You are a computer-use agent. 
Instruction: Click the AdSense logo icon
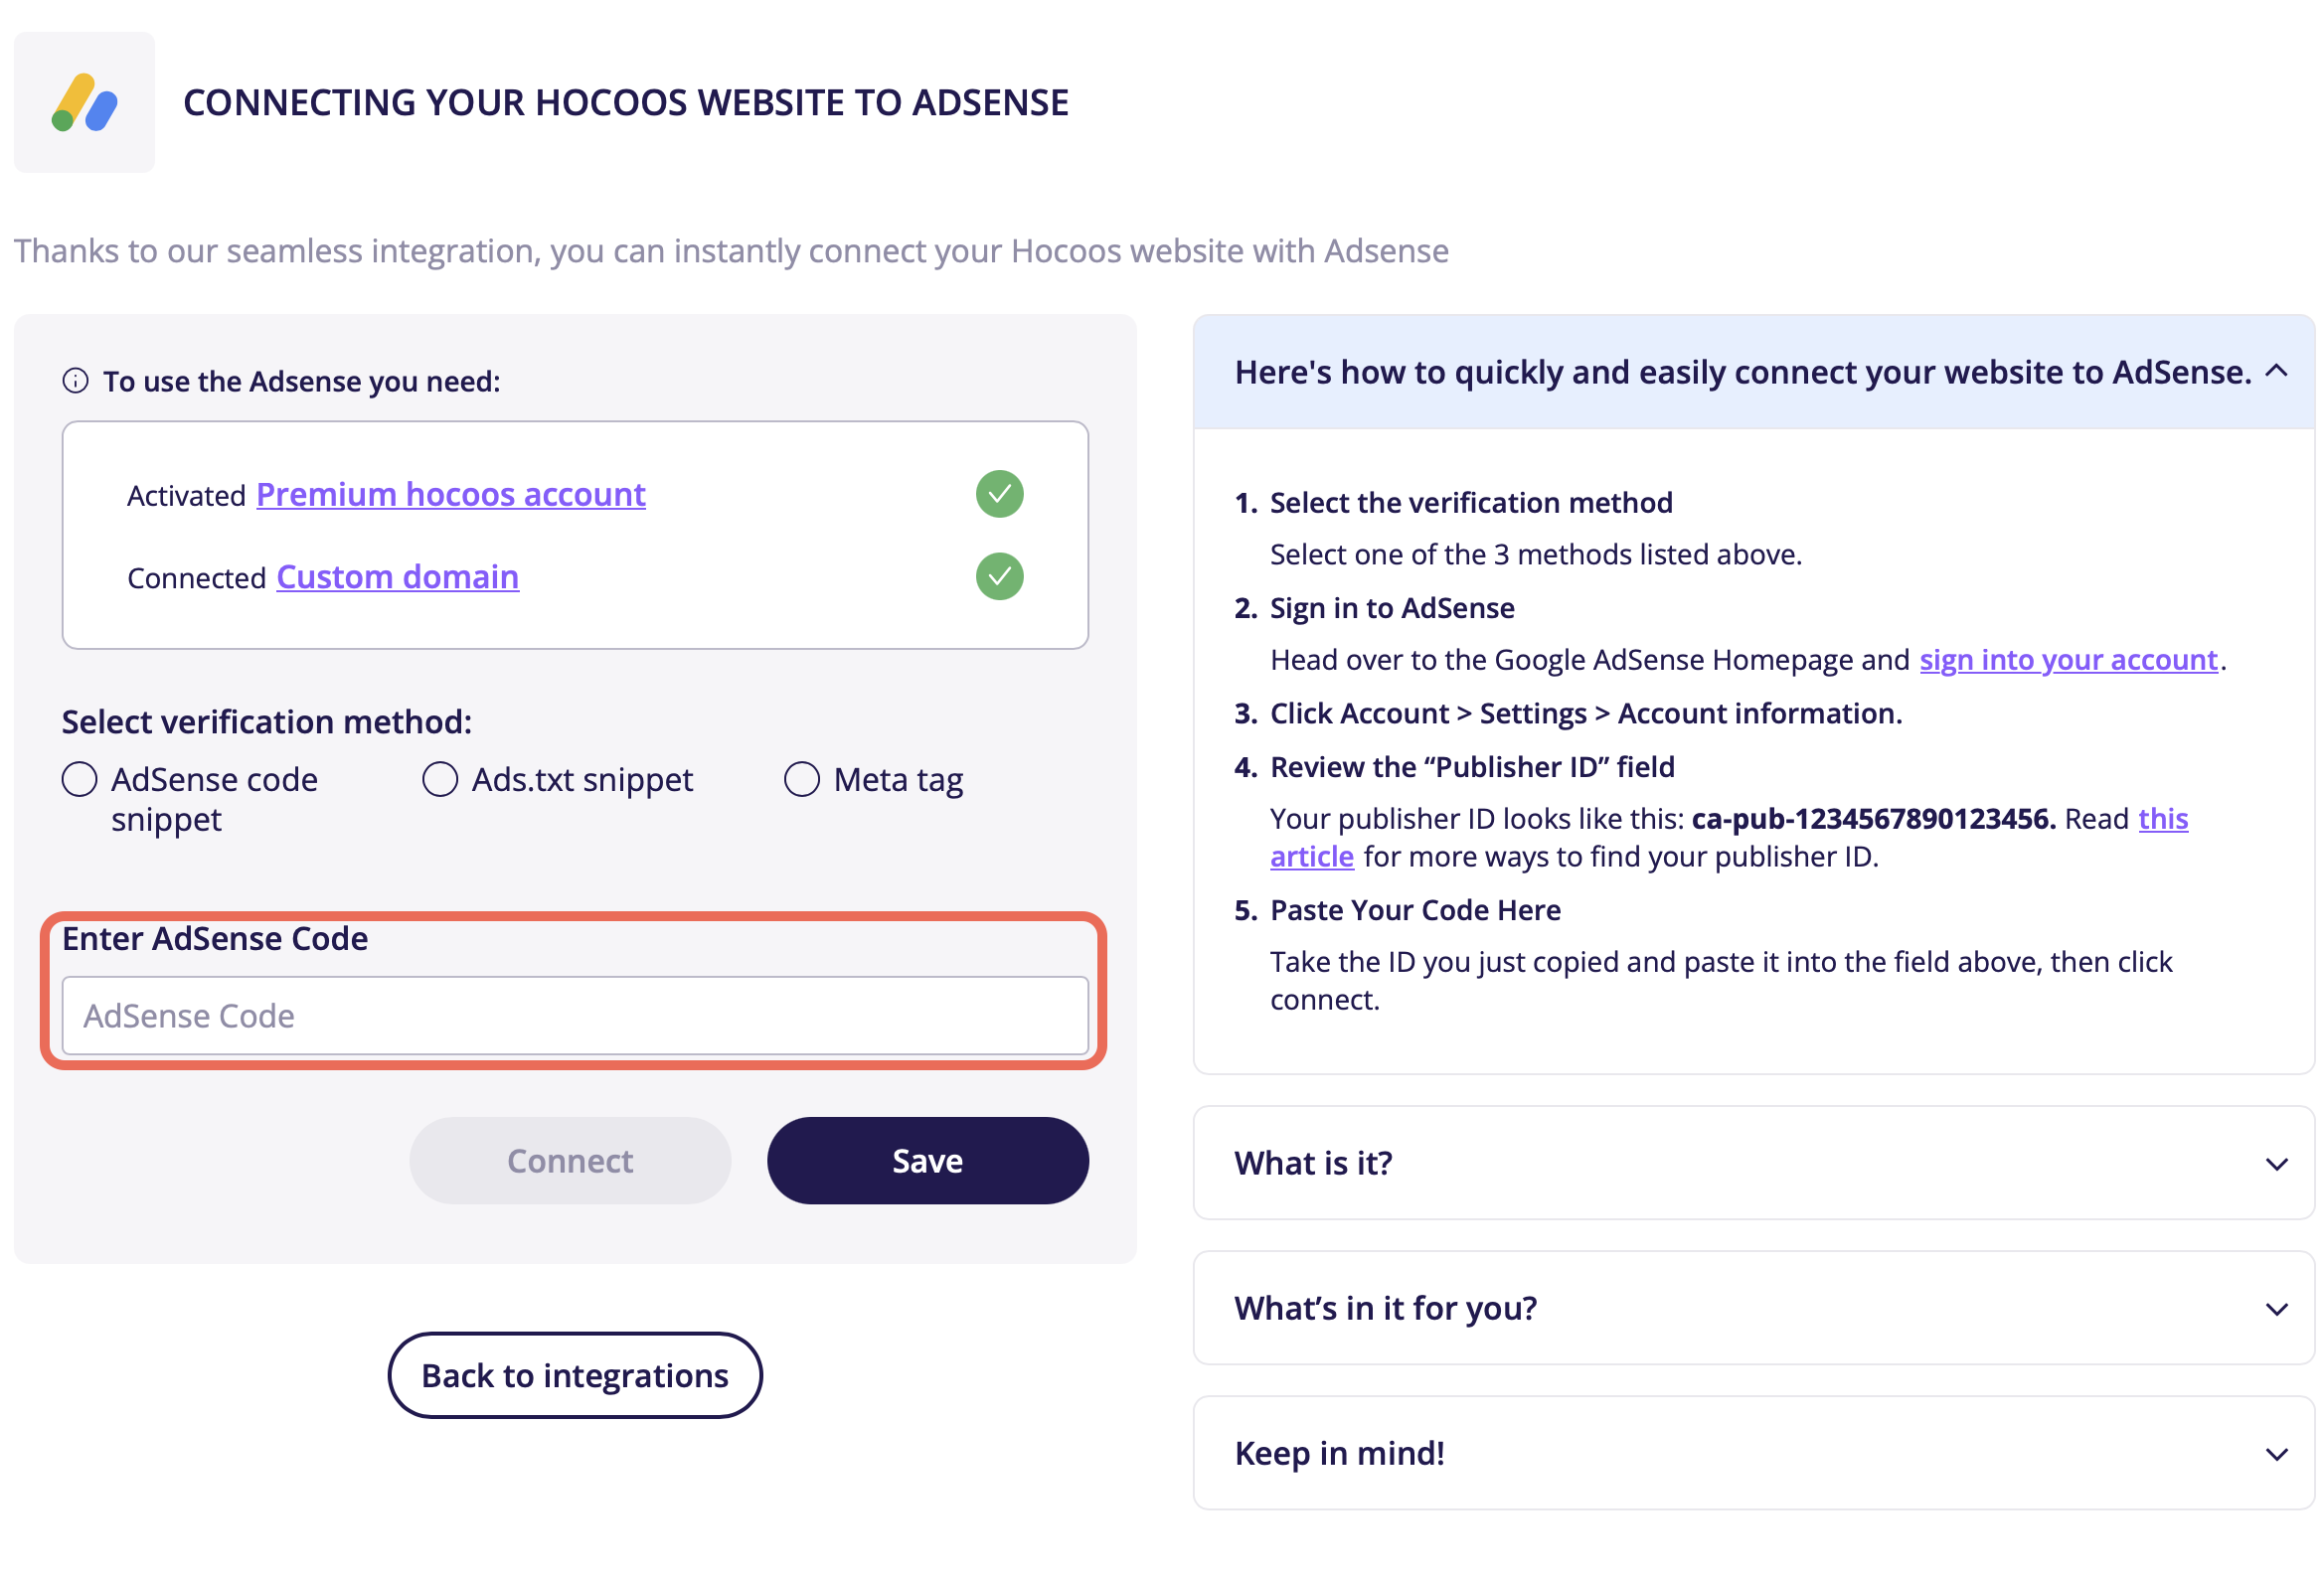[85, 102]
